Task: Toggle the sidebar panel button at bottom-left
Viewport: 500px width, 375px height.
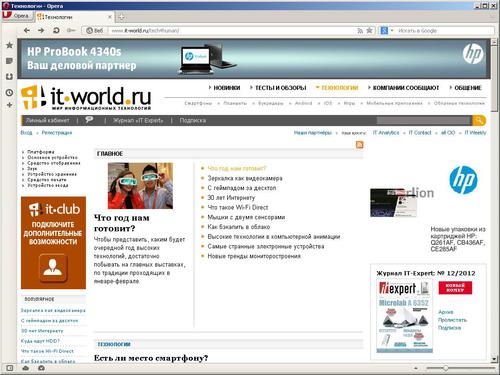Action: point(10,368)
